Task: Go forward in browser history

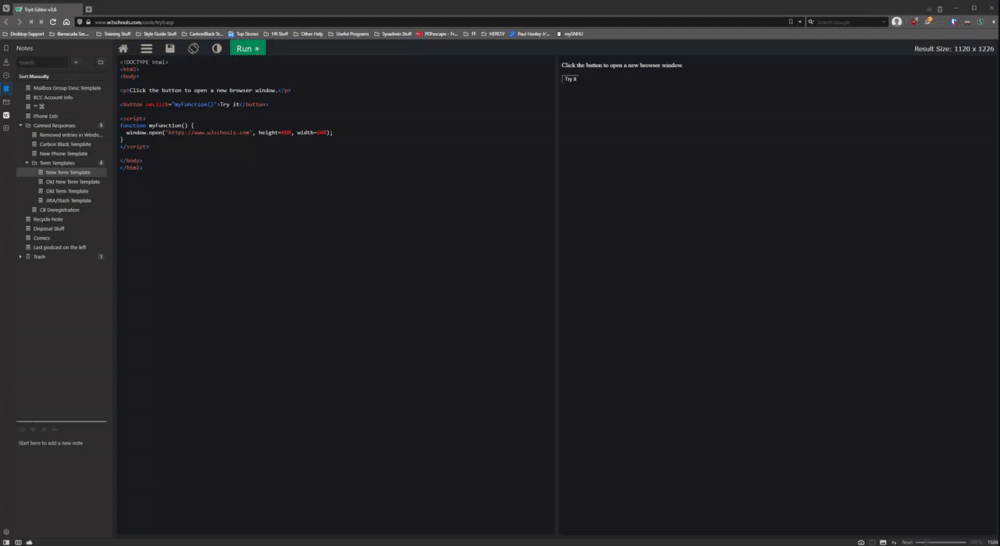Action: [x=18, y=22]
